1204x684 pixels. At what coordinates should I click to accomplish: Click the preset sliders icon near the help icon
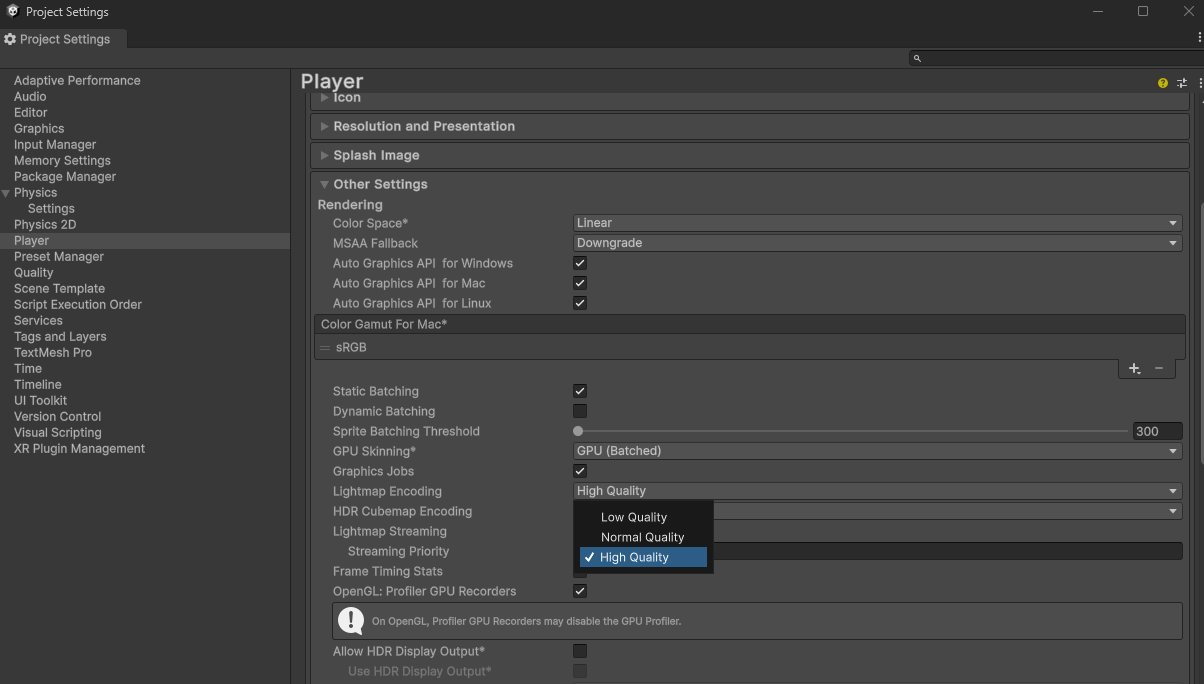[x=1181, y=83]
